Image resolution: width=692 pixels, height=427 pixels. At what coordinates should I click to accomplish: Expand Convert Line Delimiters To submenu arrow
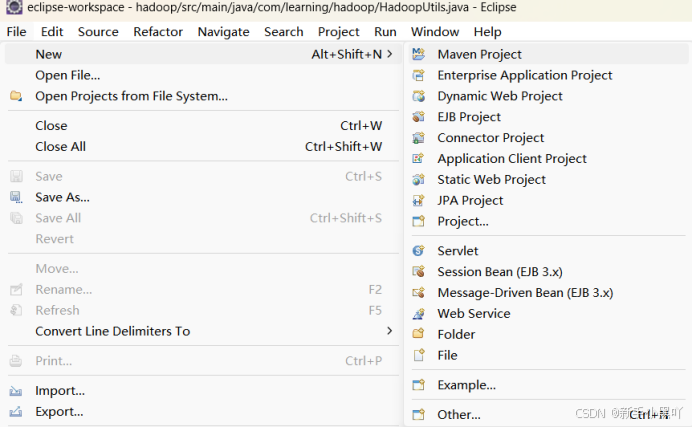tap(389, 330)
